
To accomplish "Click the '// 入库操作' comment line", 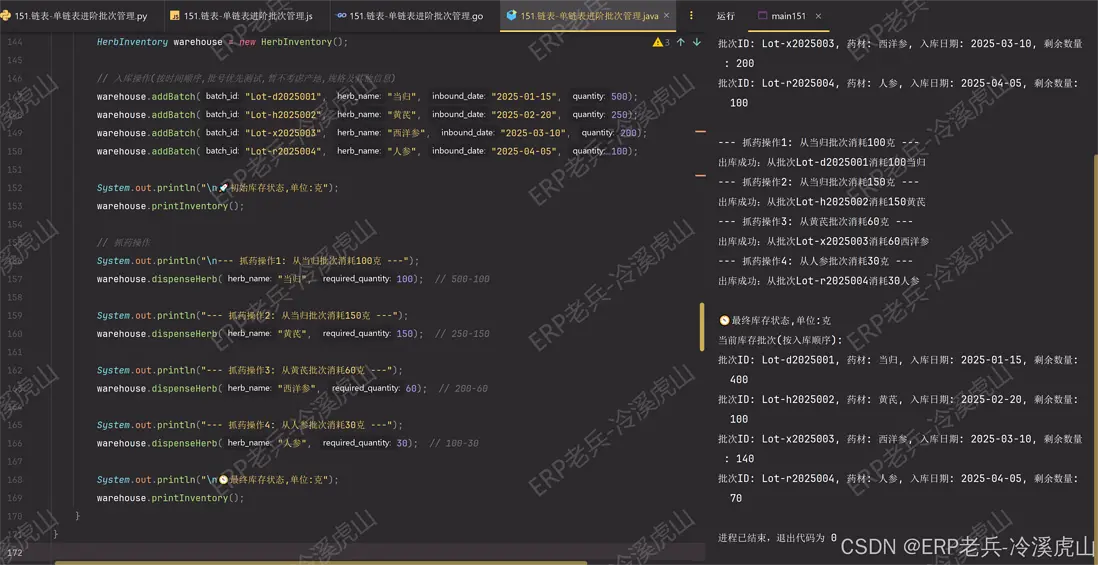I will pyautogui.click(x=246, y=78).
